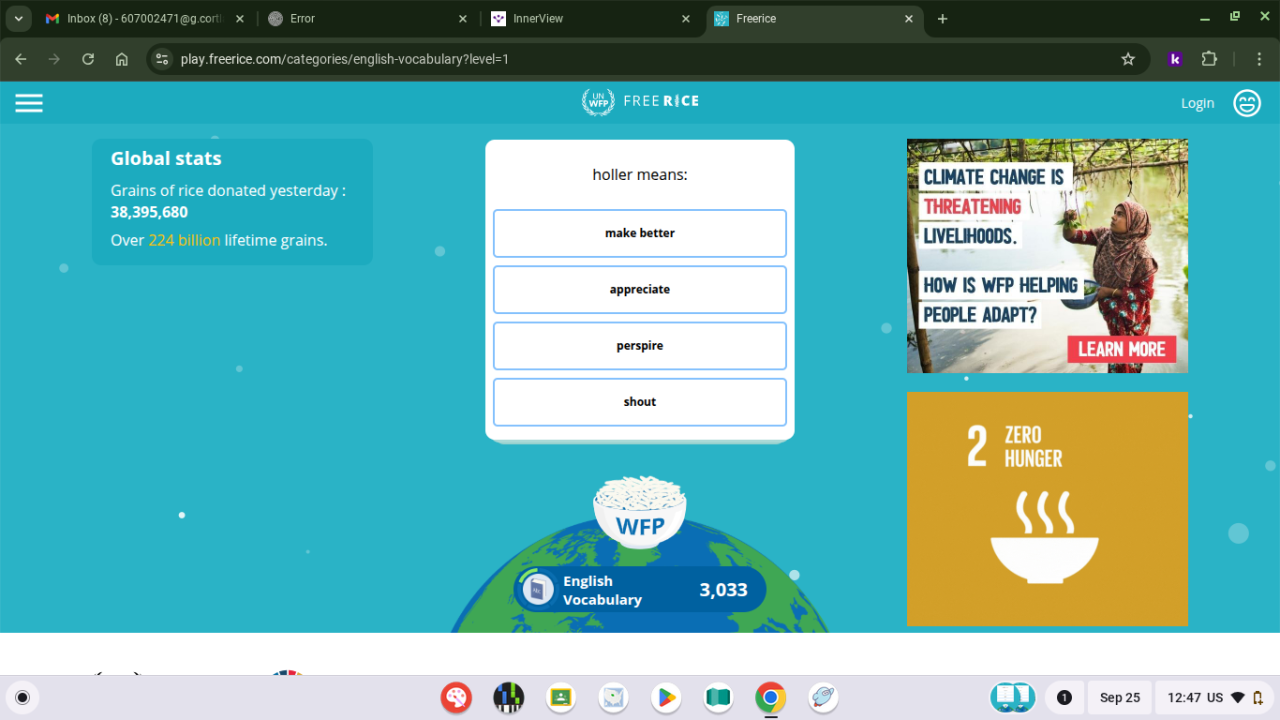Open the Freerice hamburger menu
The height and width of the screenshot is (720, 1280).
pos(29,103)
